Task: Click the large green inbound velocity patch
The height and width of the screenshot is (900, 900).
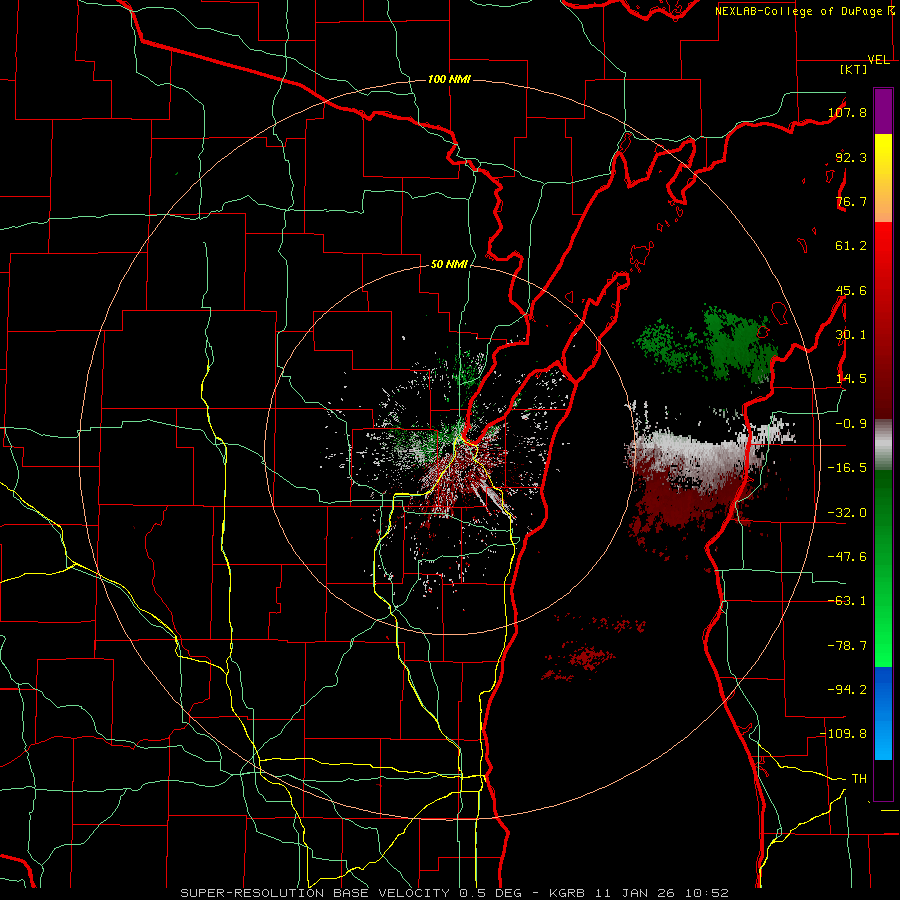Action: coord(737,344)
